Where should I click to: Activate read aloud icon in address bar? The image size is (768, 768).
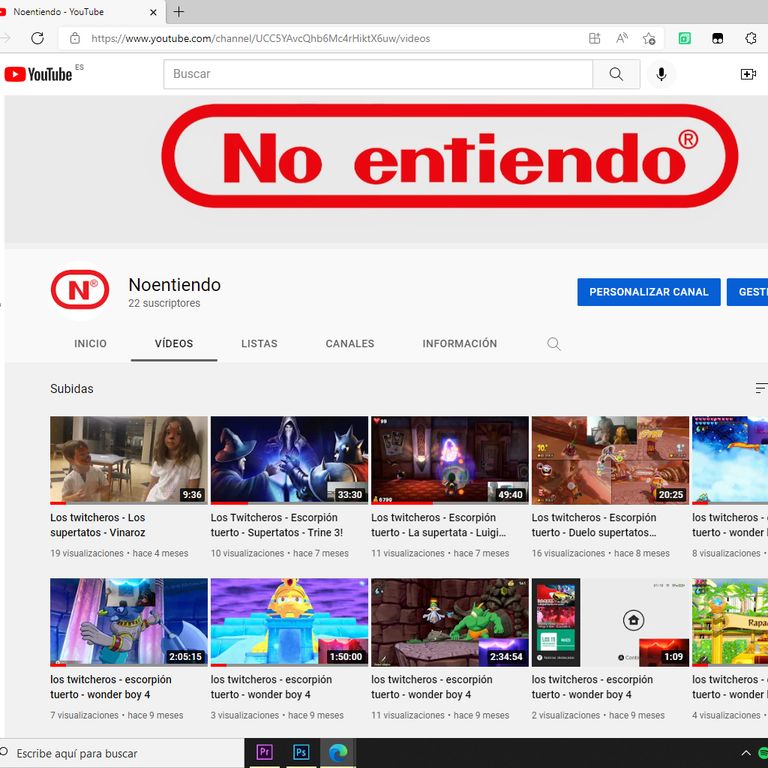622,38
